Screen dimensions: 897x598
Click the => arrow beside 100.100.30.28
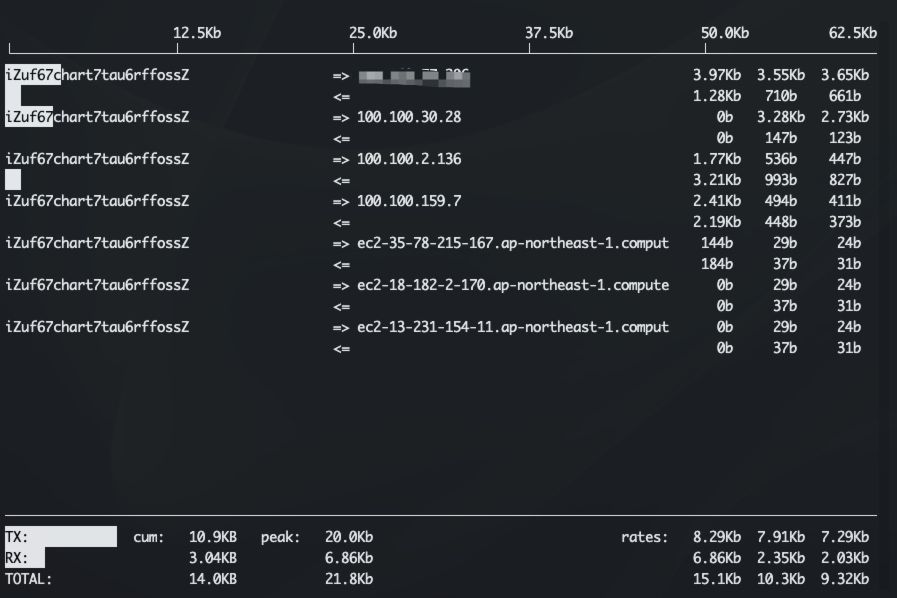click(341, 117)
